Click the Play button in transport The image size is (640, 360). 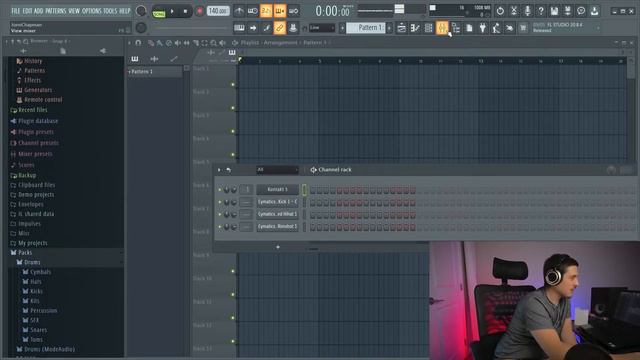coord(172,11)
